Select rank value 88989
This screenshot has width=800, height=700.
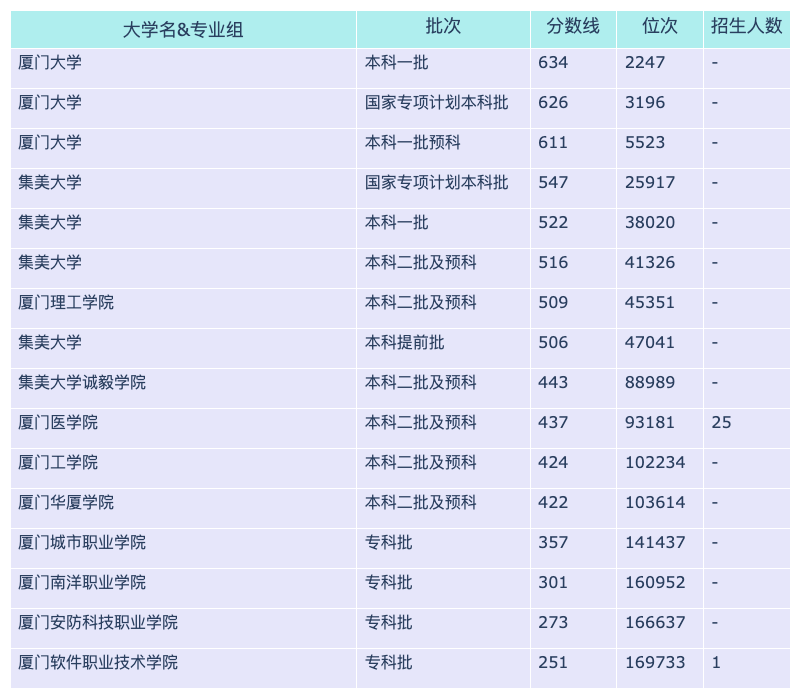click(650, 383)
